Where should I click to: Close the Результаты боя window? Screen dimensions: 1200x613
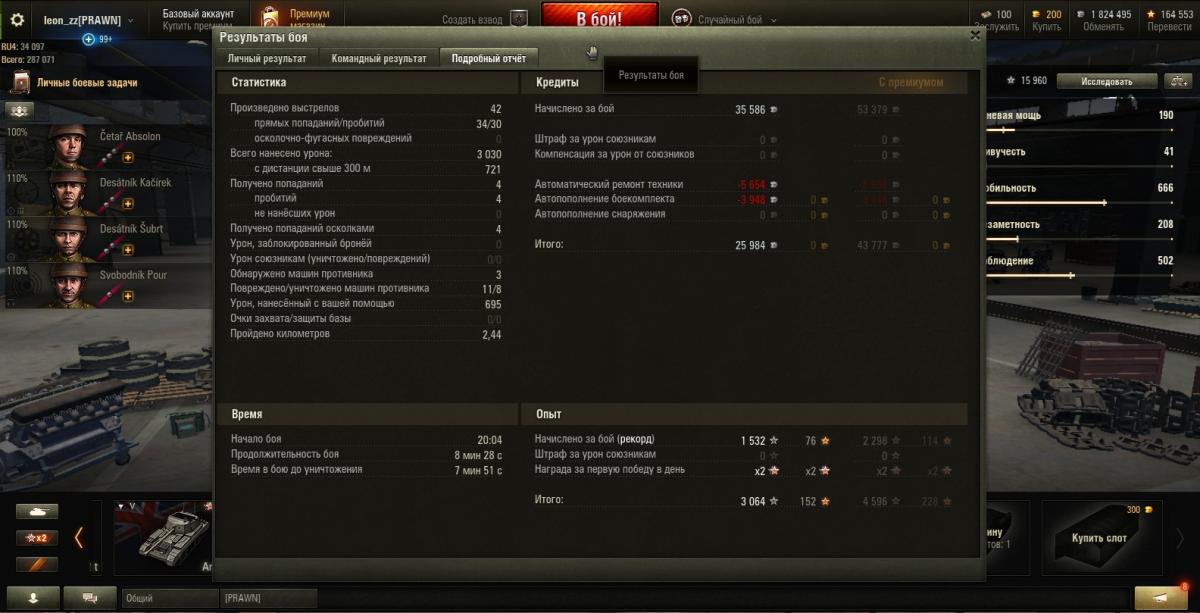point(975,36)
